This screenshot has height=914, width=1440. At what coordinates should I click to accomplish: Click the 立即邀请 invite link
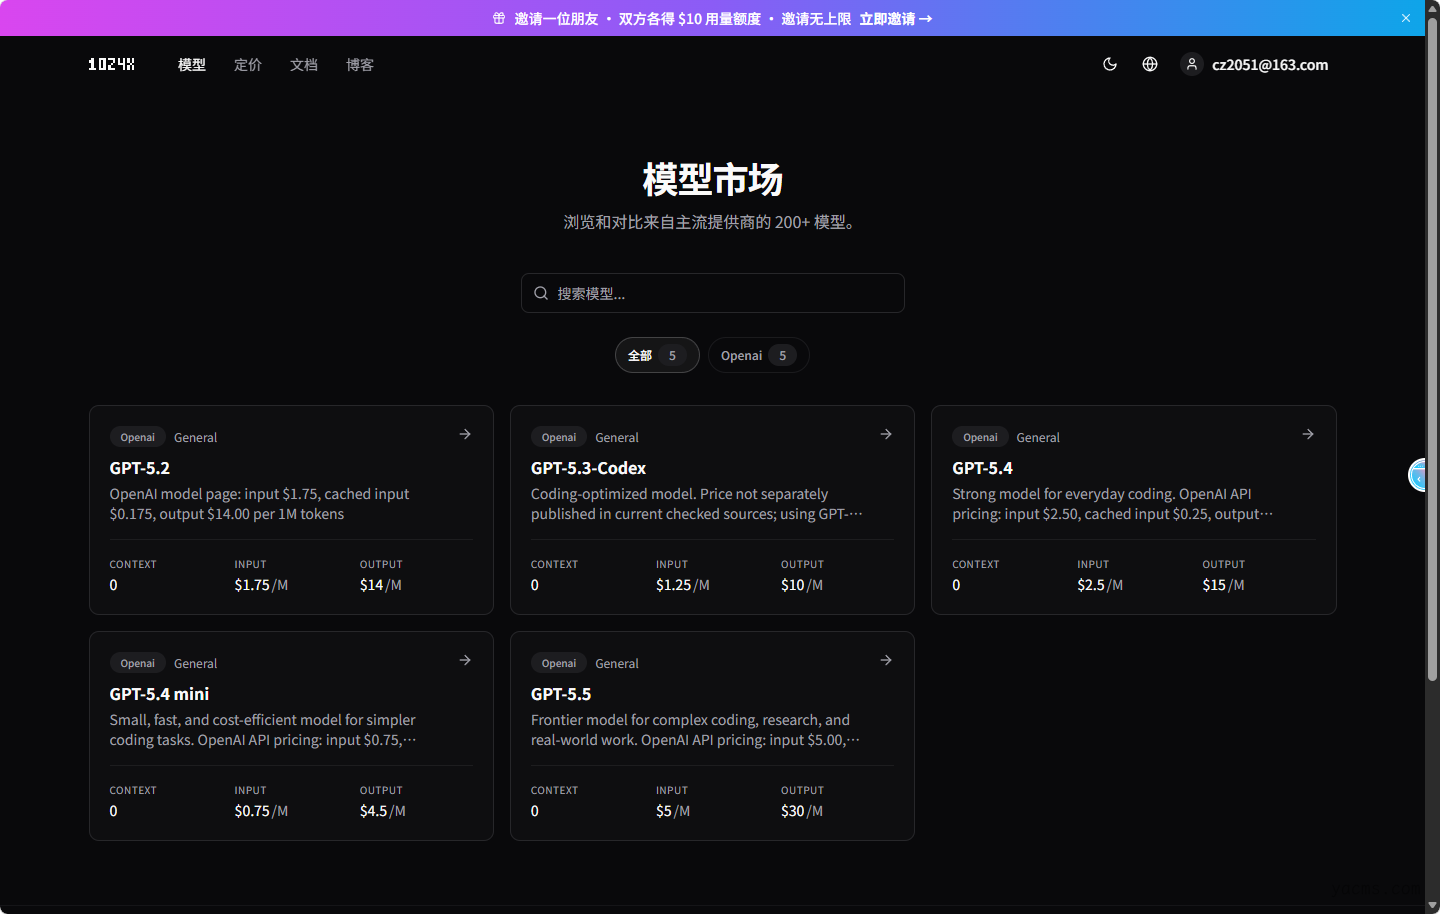[896, 19]
